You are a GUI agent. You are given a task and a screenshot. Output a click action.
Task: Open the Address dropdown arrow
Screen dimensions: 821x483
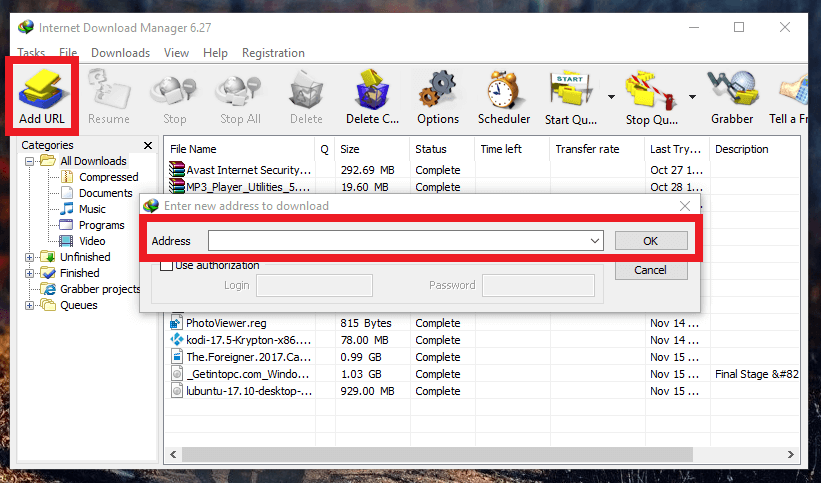595,241
